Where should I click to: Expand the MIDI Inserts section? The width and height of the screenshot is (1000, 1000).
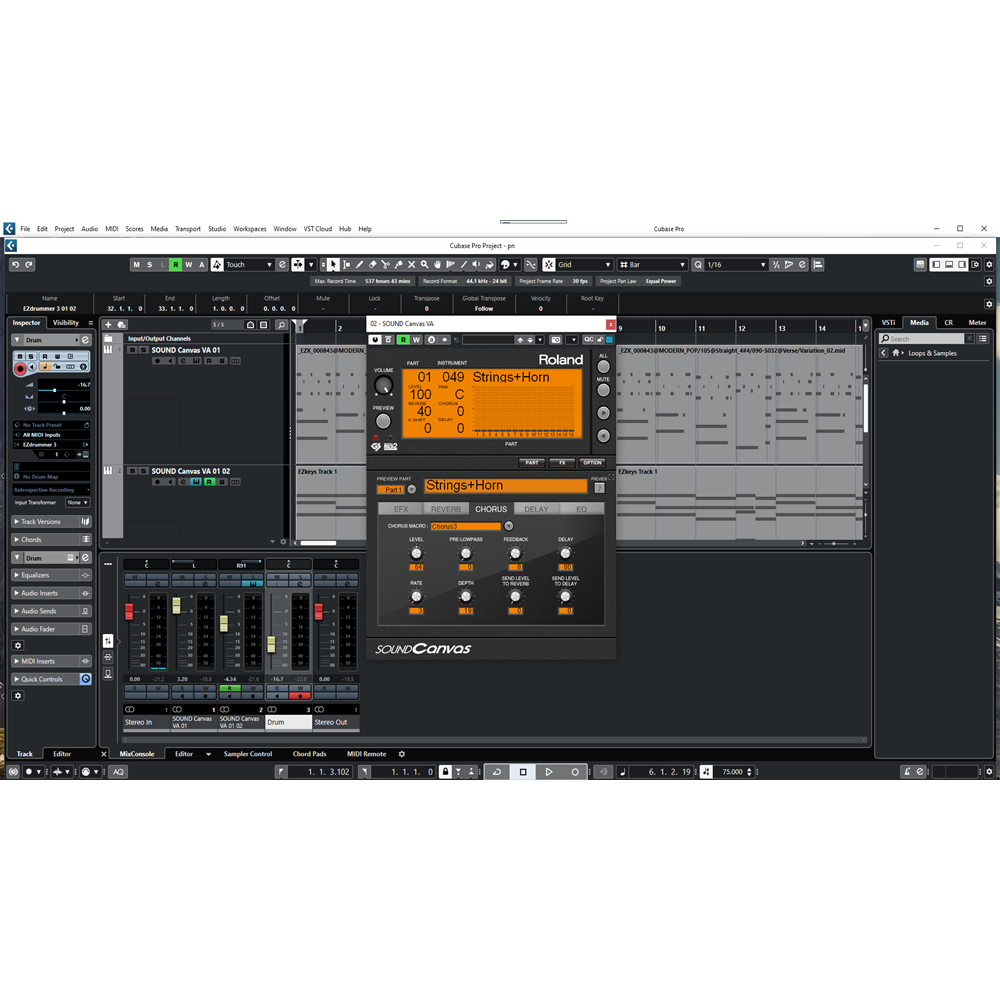51,661
